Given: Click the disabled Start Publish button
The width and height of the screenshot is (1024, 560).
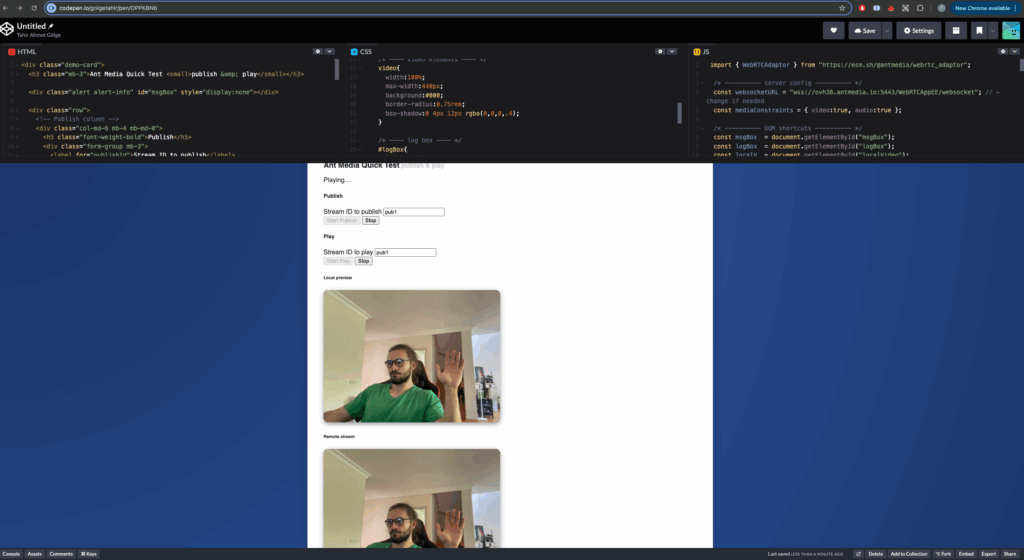Looking at the screenshot, I should pyautogui.click(x=342, y=221).
